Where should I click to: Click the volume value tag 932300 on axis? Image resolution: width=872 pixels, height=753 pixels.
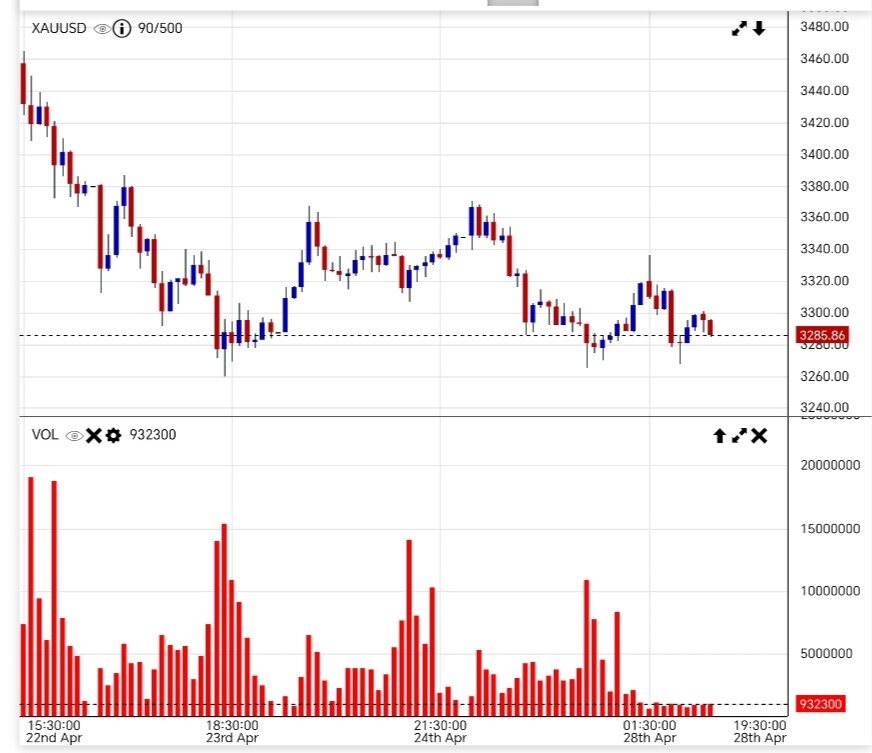click(x=823, y=704)
